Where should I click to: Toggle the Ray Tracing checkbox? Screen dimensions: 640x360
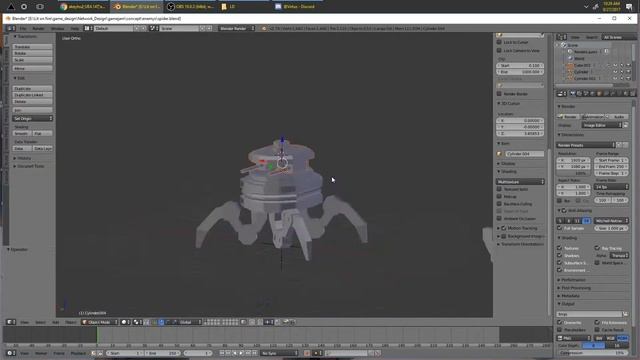[597, 248]
